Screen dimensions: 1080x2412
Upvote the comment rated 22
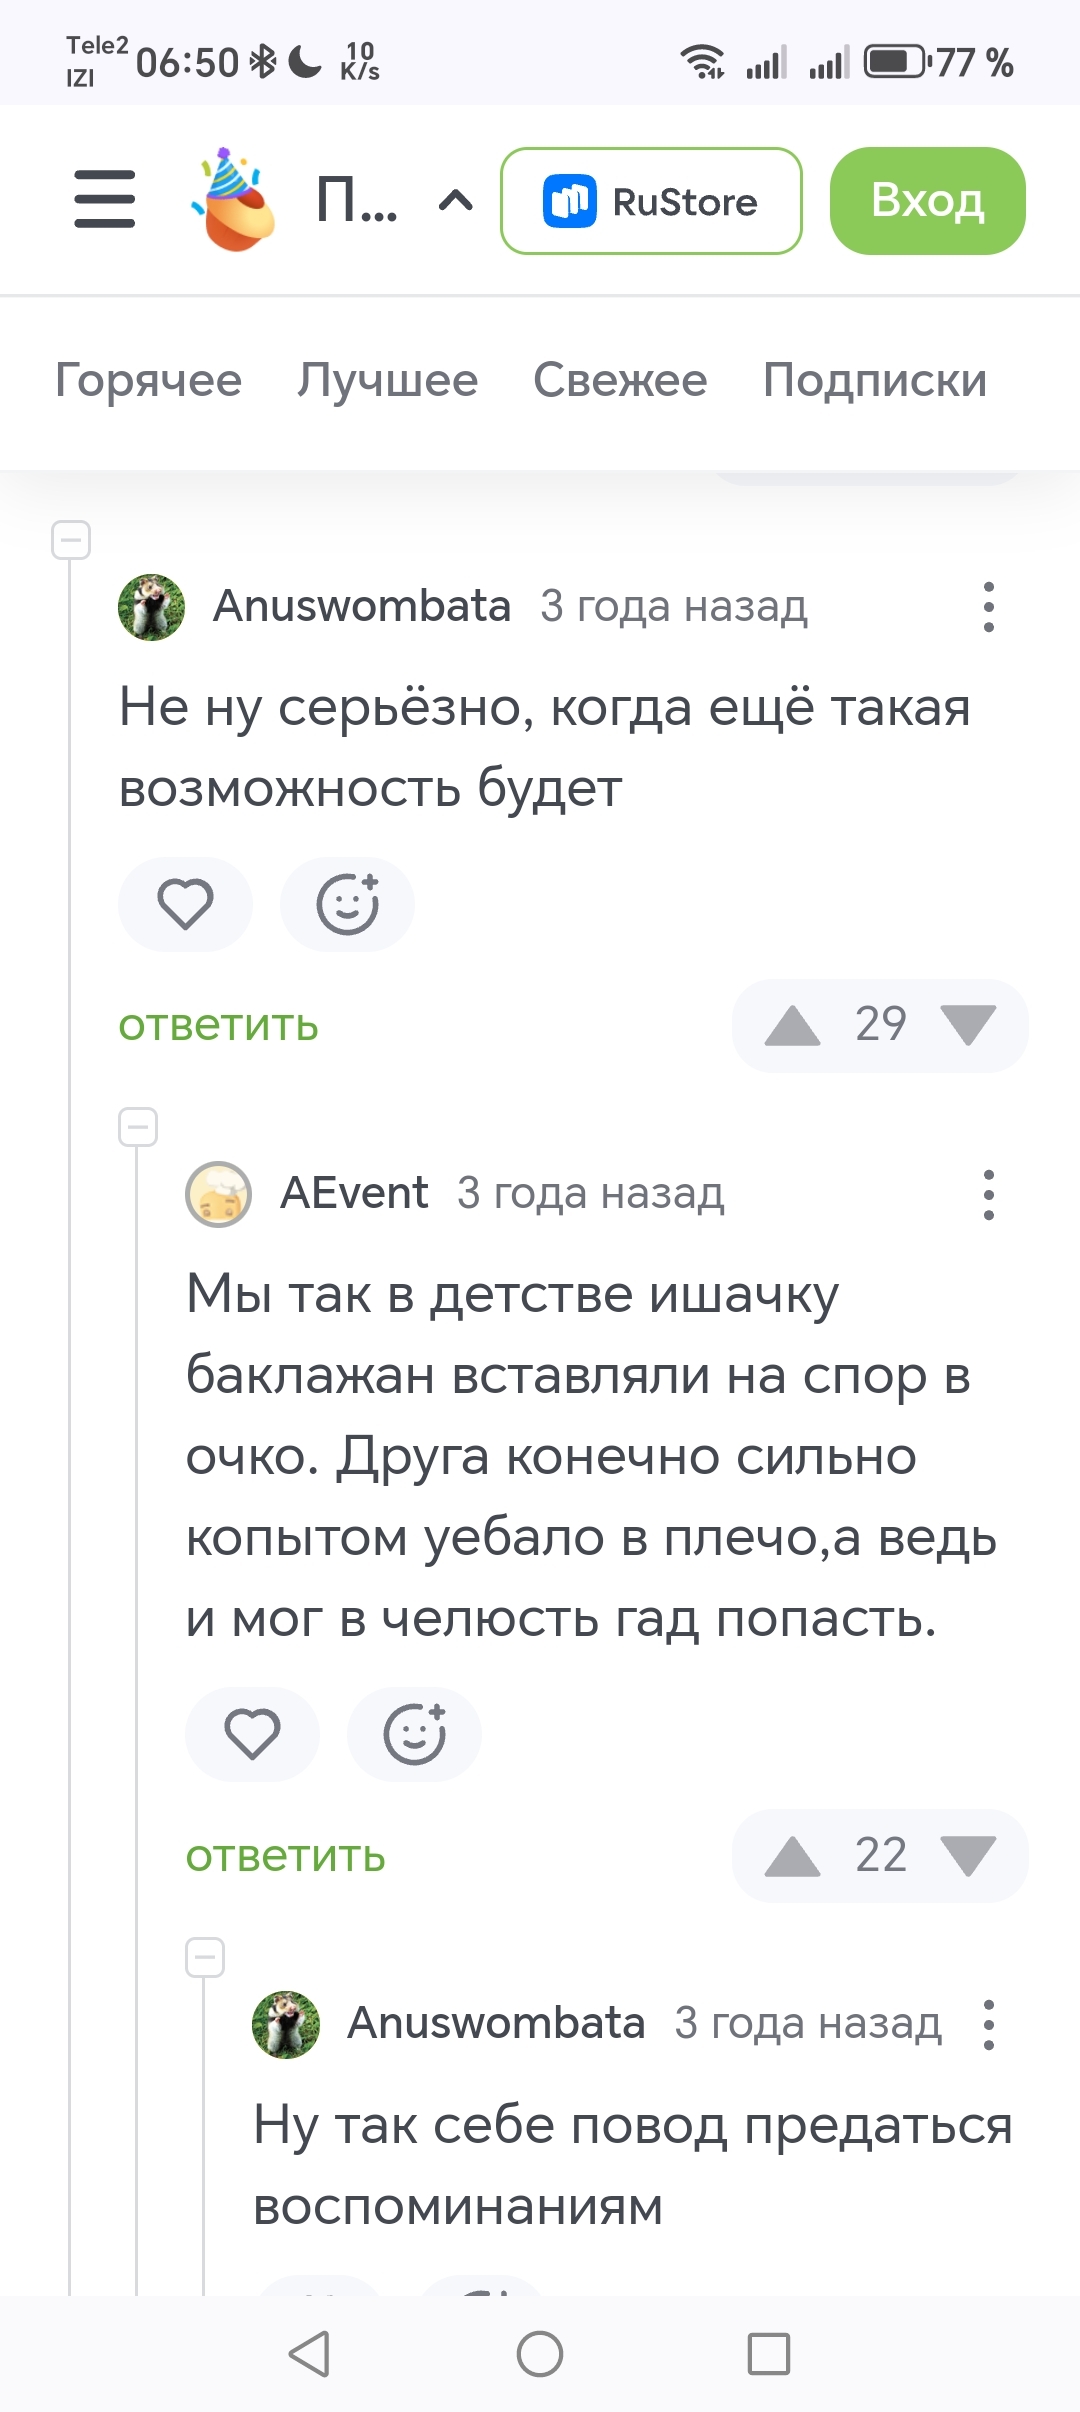tap(792, 1856)
